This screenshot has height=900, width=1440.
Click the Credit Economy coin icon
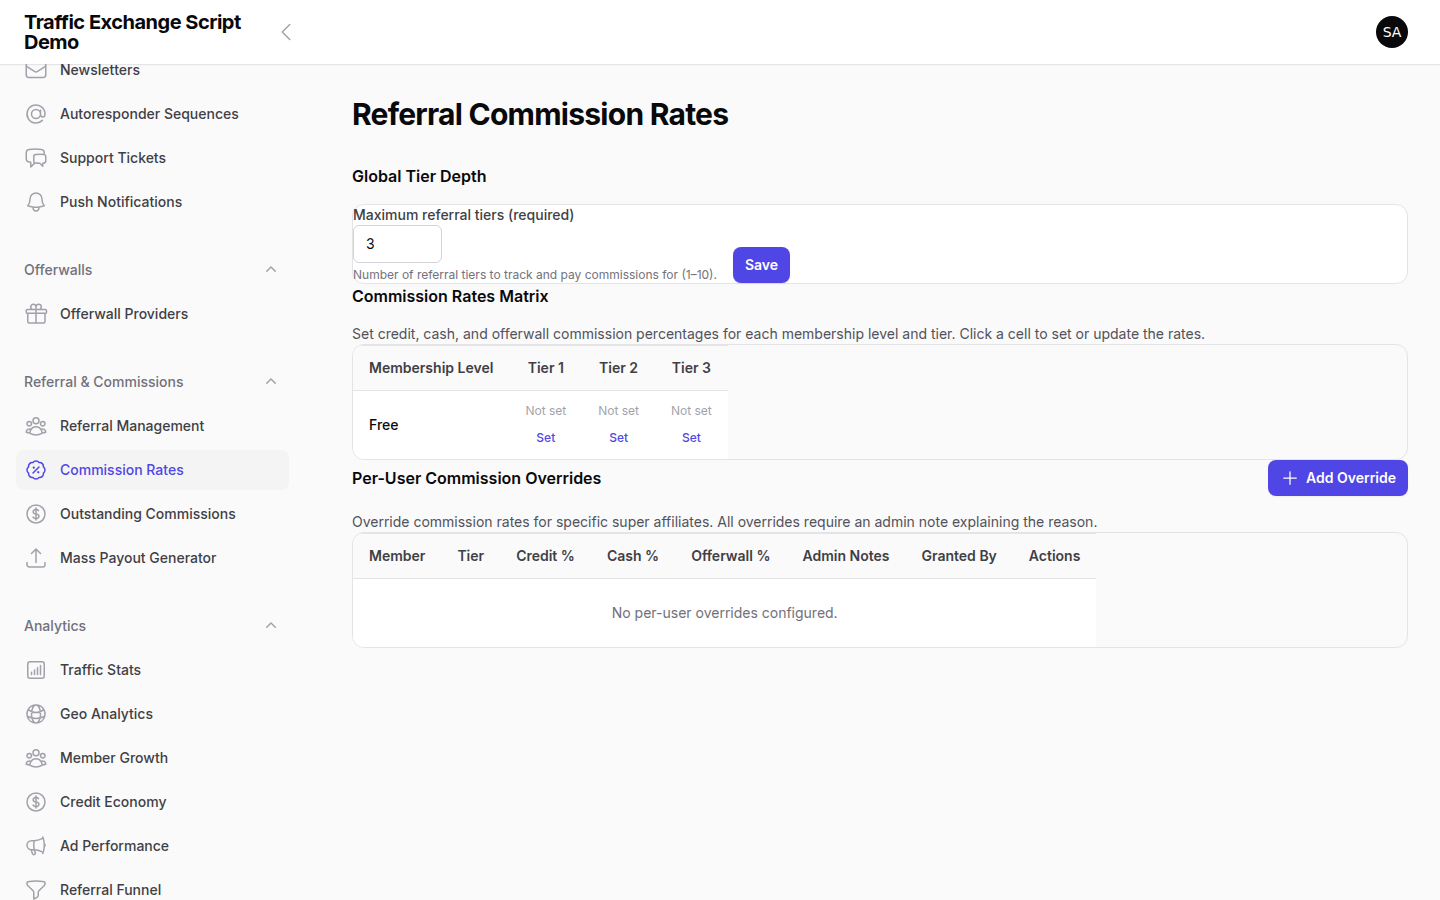click(36, 801)
